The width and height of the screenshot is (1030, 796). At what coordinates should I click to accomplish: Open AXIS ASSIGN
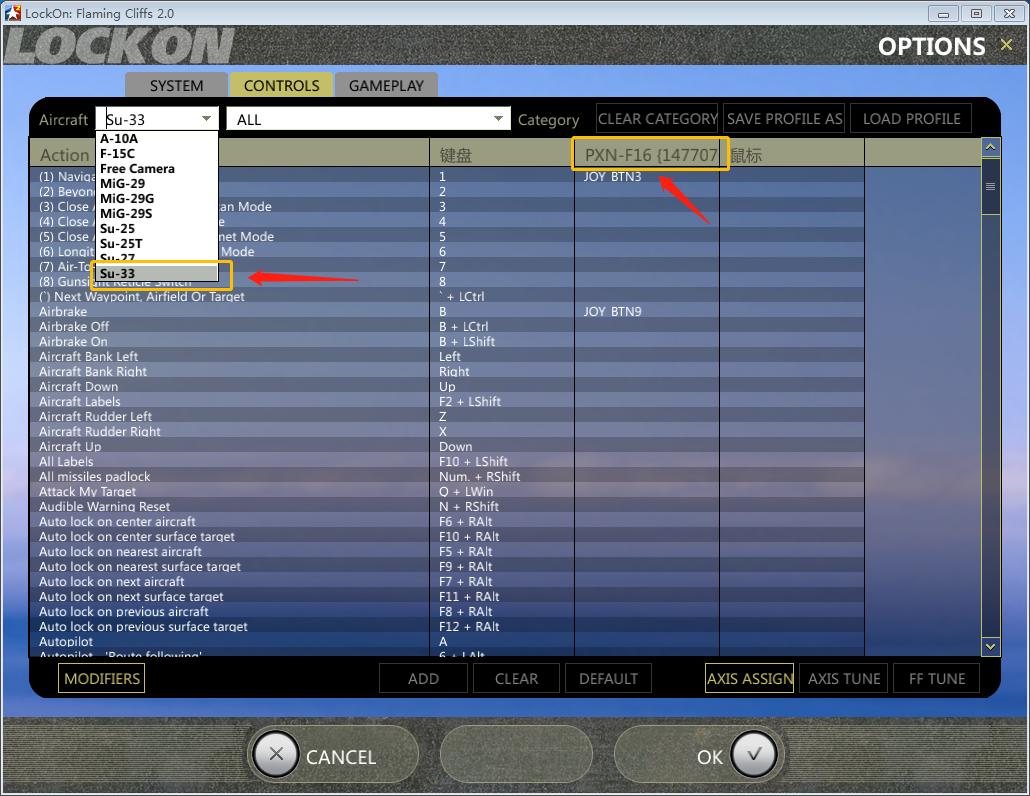pos(750,678)
